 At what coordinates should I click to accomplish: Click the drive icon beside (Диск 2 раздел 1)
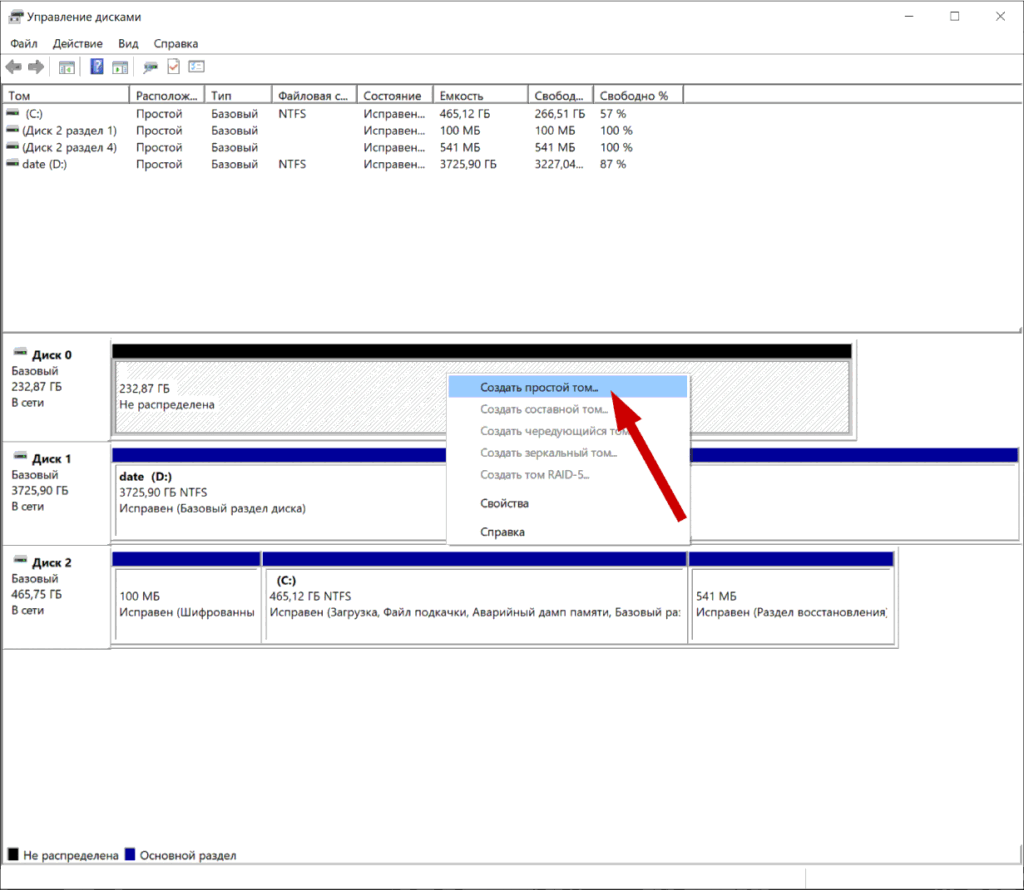coord(12,130)
